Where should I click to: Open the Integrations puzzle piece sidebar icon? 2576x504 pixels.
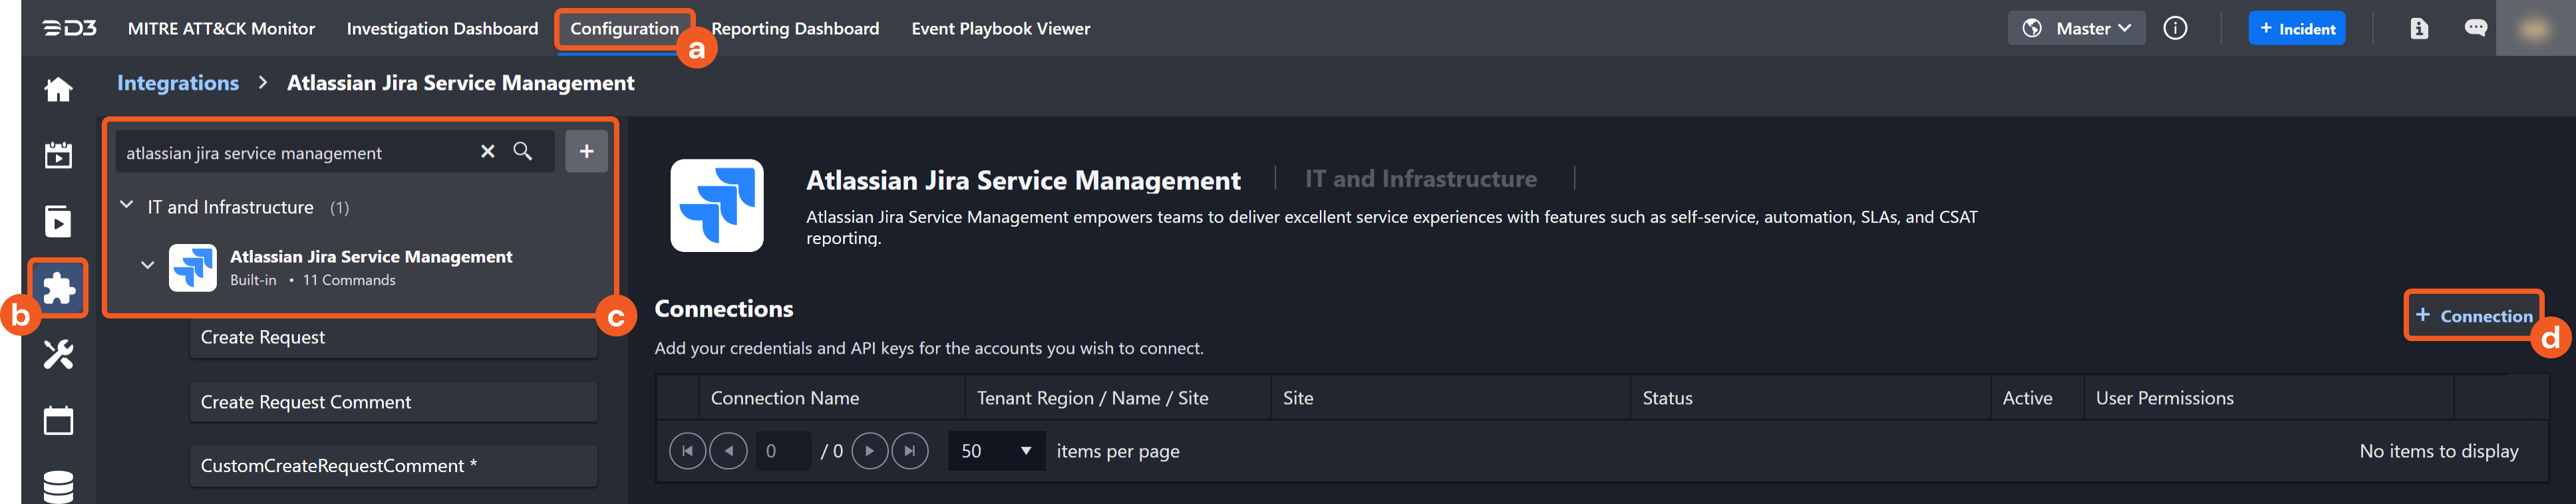[59, 288]
